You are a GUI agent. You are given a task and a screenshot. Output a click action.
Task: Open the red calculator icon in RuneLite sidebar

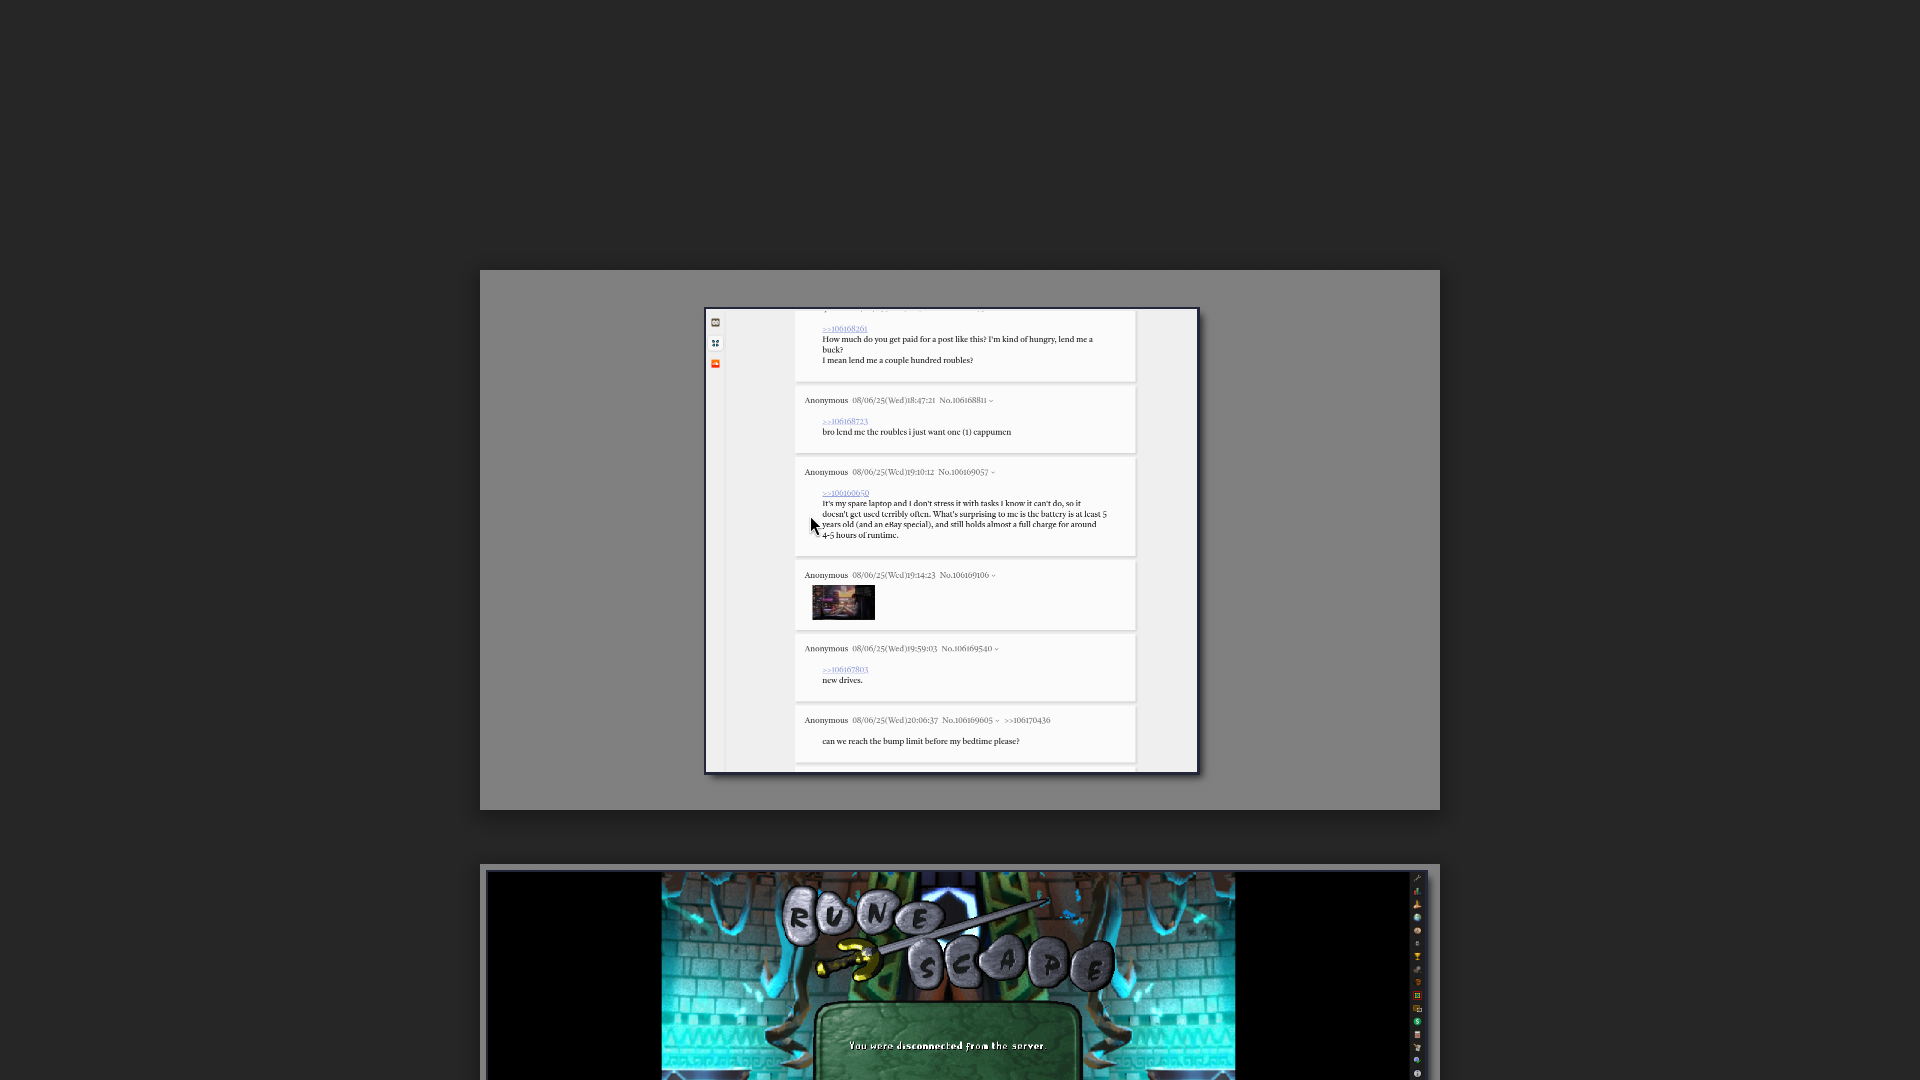coord(1417,1034)
